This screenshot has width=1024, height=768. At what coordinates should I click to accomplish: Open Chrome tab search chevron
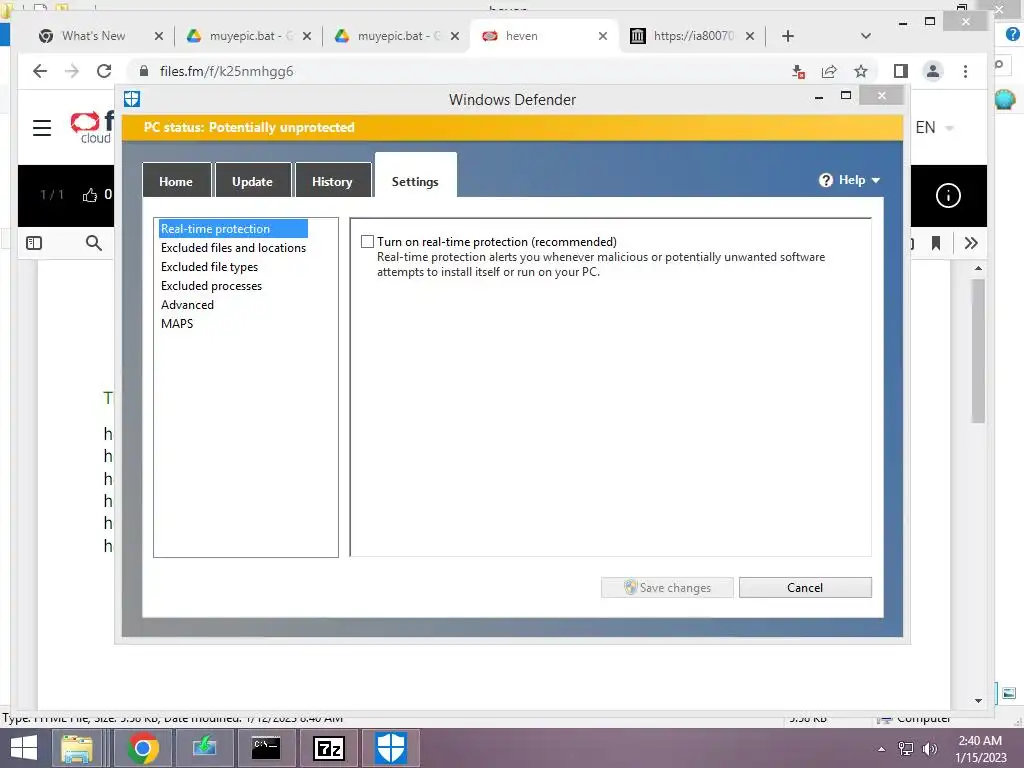866,36
